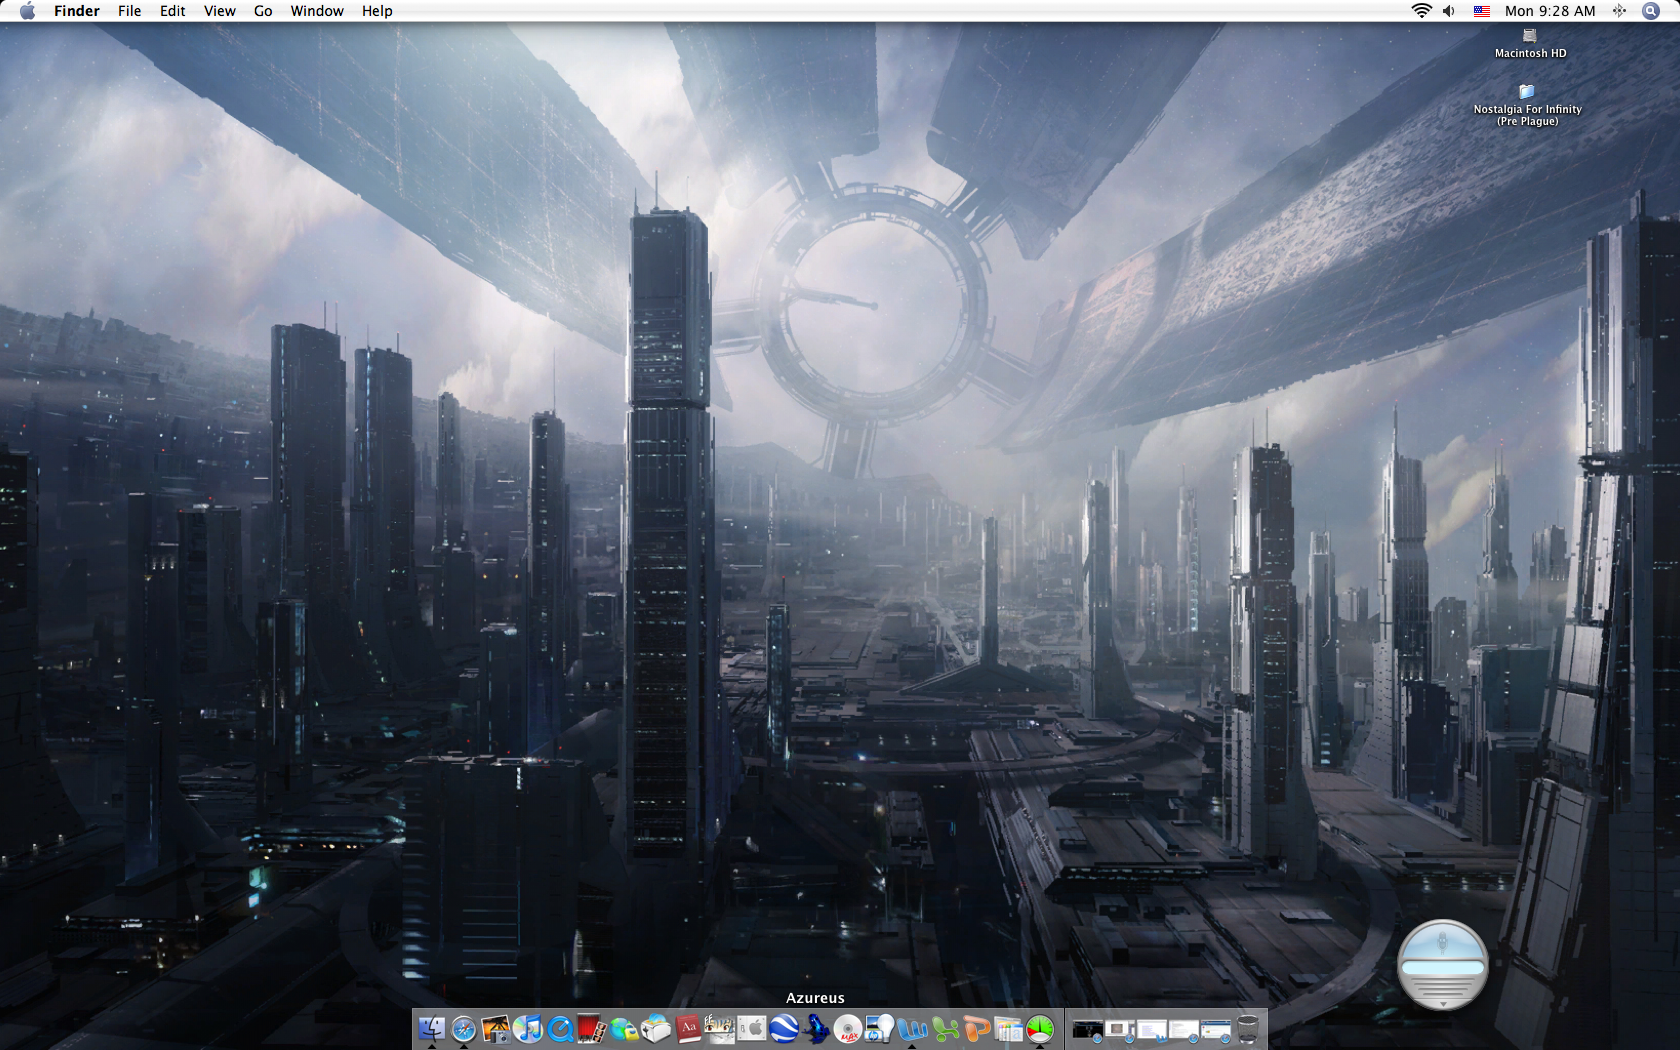Open Finder from the dock

pyautogui.click(x=432, y=1028)
